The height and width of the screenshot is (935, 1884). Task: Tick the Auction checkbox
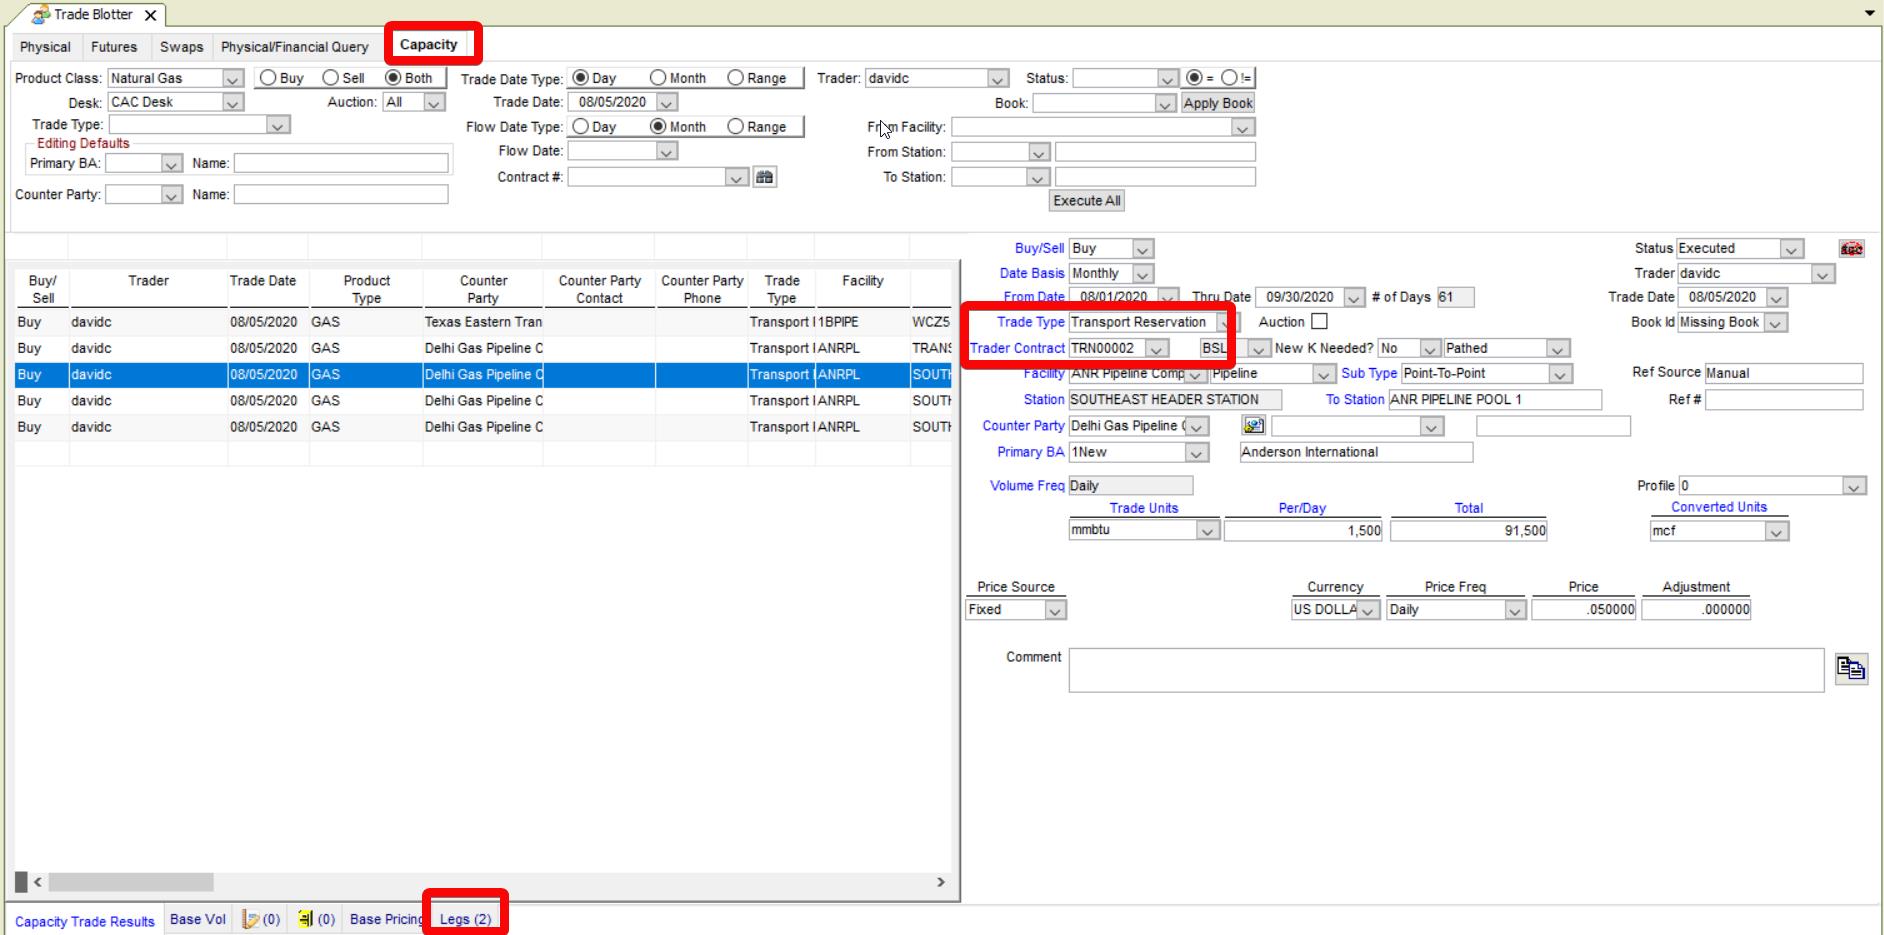[x=1319, y=322]
